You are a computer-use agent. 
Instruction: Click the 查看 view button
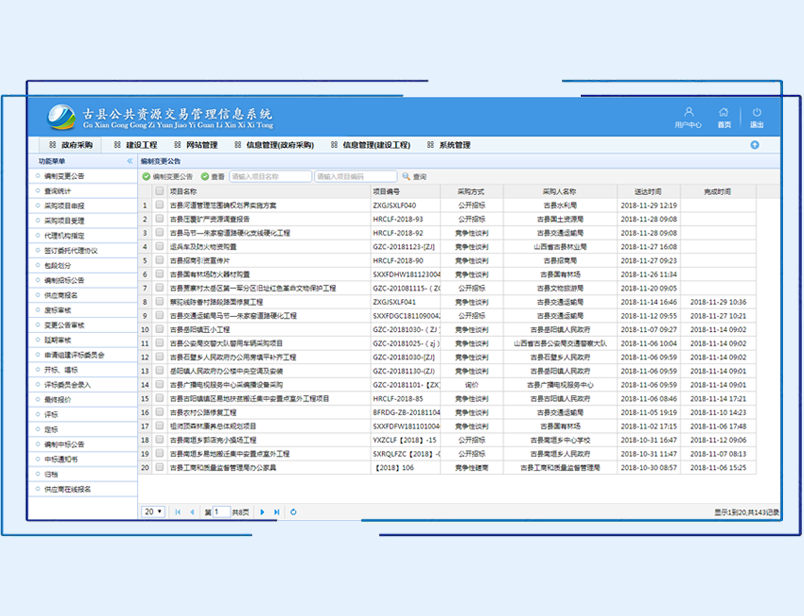[213, 176]
